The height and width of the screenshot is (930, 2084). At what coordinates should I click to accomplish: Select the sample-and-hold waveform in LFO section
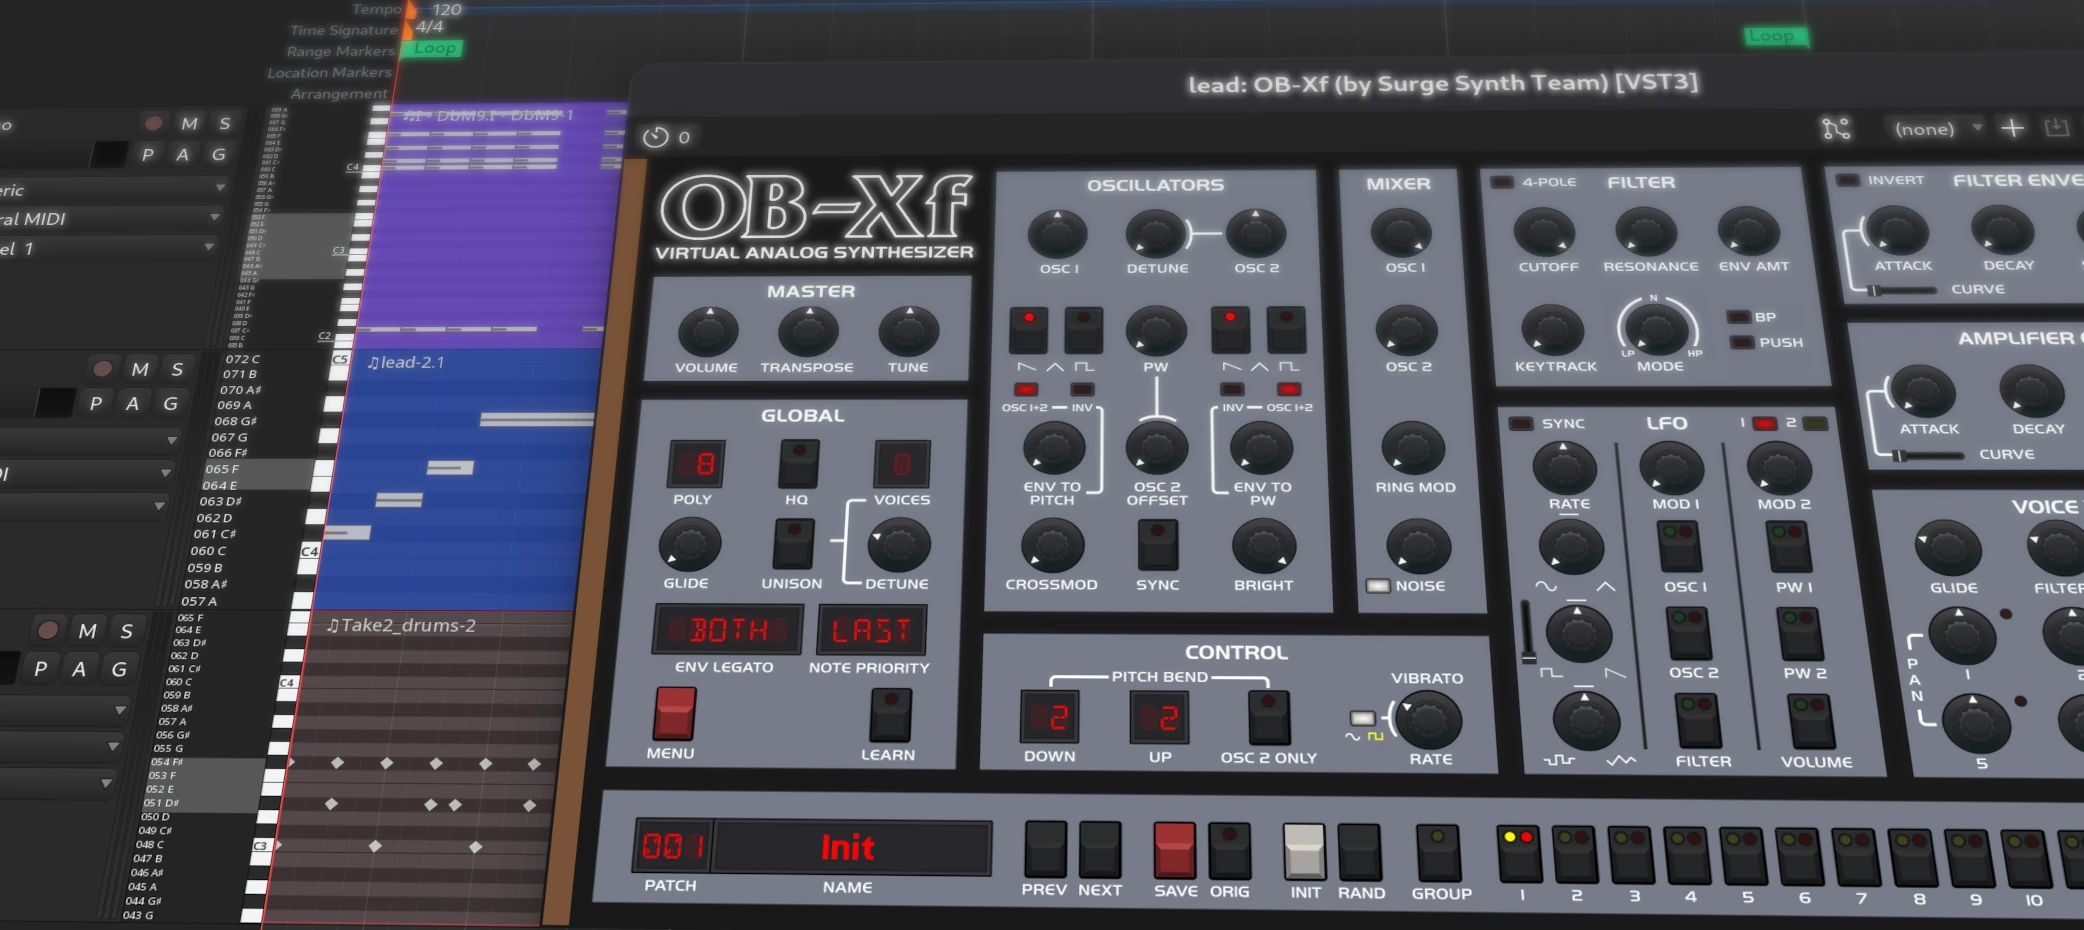[1558, 760]
